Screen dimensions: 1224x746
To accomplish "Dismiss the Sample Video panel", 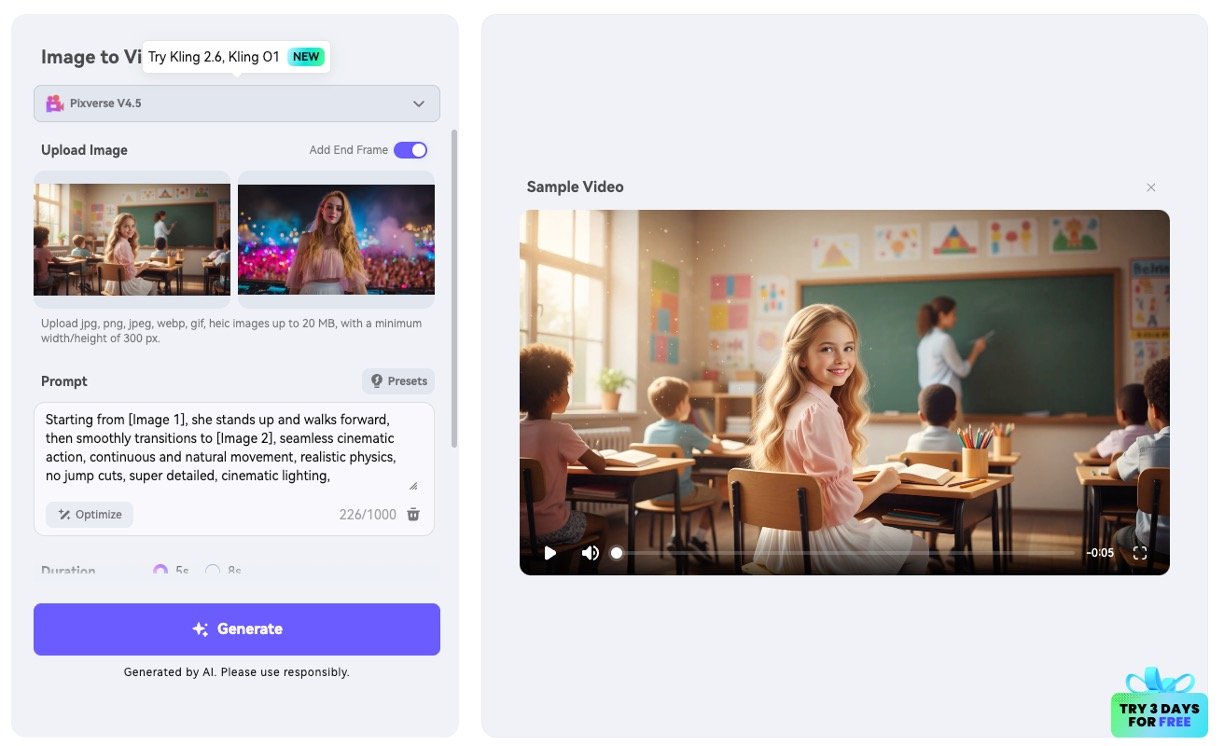I will 1151,187.
